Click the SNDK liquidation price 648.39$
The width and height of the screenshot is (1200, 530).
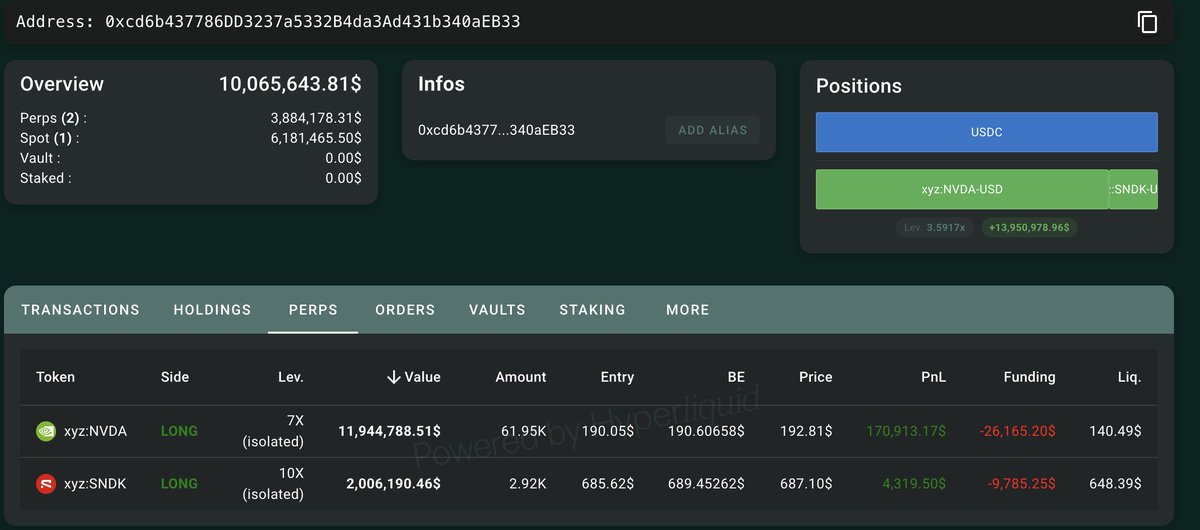(x=1115, y=484)
